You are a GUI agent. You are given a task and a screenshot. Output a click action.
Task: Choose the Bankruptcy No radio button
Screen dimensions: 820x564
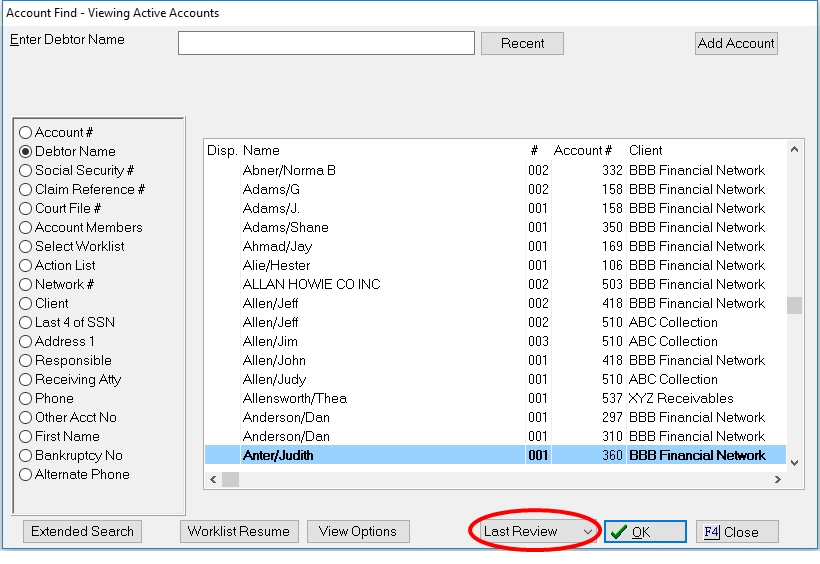(26, 455)
